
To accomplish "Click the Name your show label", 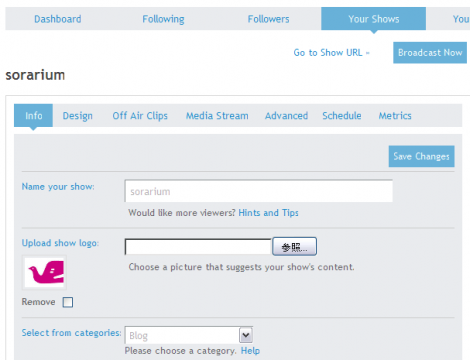I will pos(58,187).
